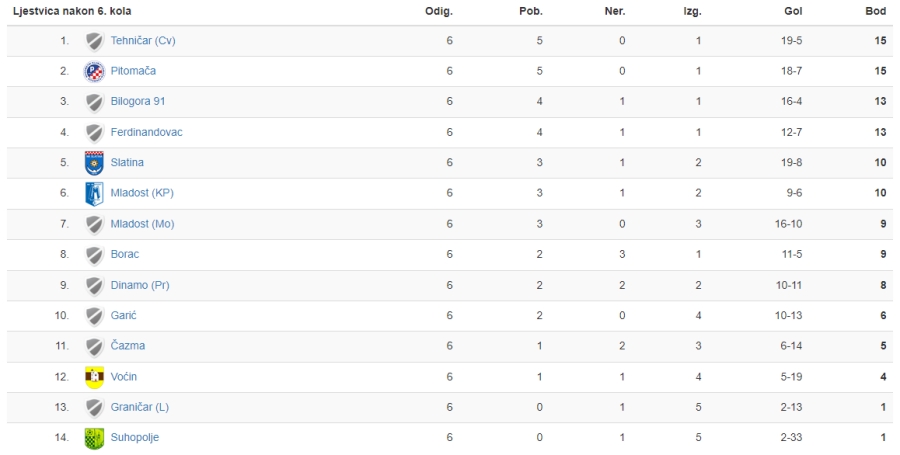
Task: Click the Slatina club crest icon
Action: 94,163
